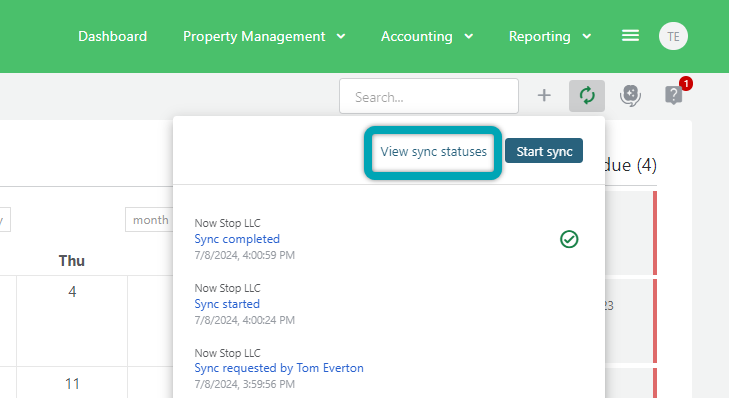Open the TE user avatar menu
Image resolution: width=729 pixels, height=398 pixels.
pyautogui.click(x=673, y=36)
